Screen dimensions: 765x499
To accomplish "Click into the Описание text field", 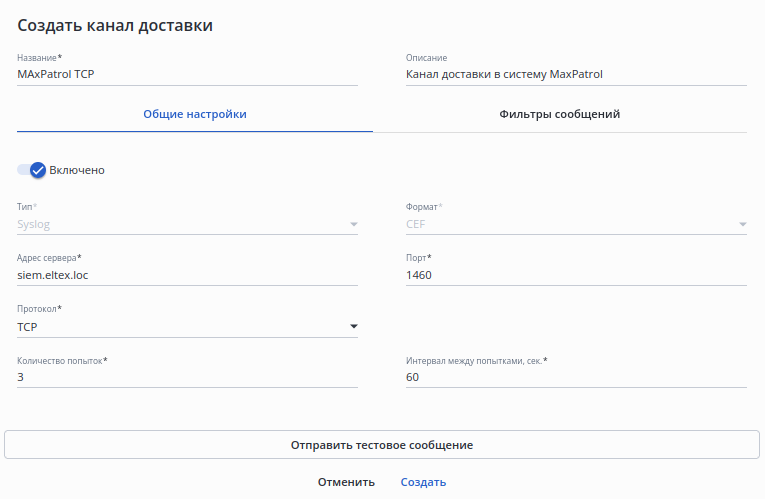I will point(576,74).
